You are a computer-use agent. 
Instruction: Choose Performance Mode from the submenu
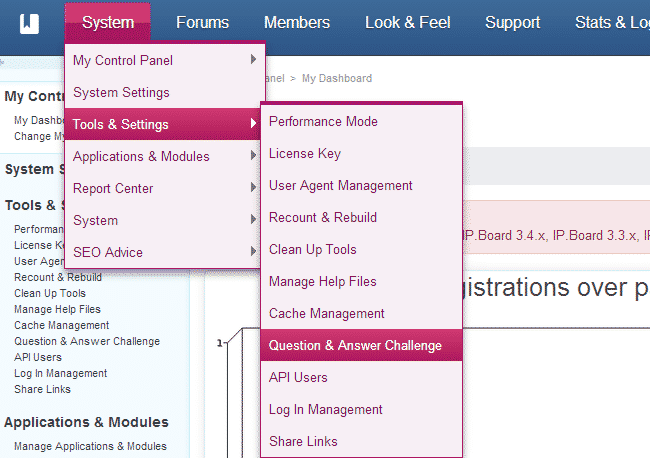(x=323, y=121)
